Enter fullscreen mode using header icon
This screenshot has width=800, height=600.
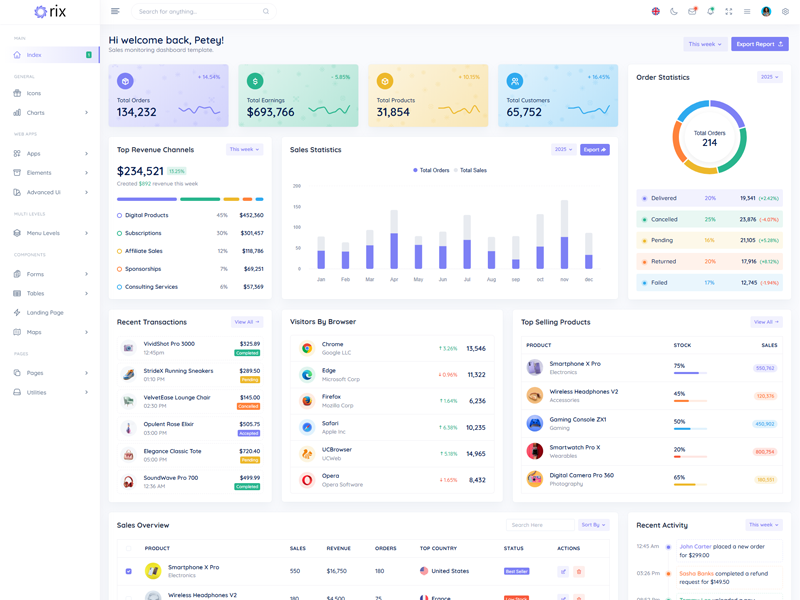coord(728,11)
